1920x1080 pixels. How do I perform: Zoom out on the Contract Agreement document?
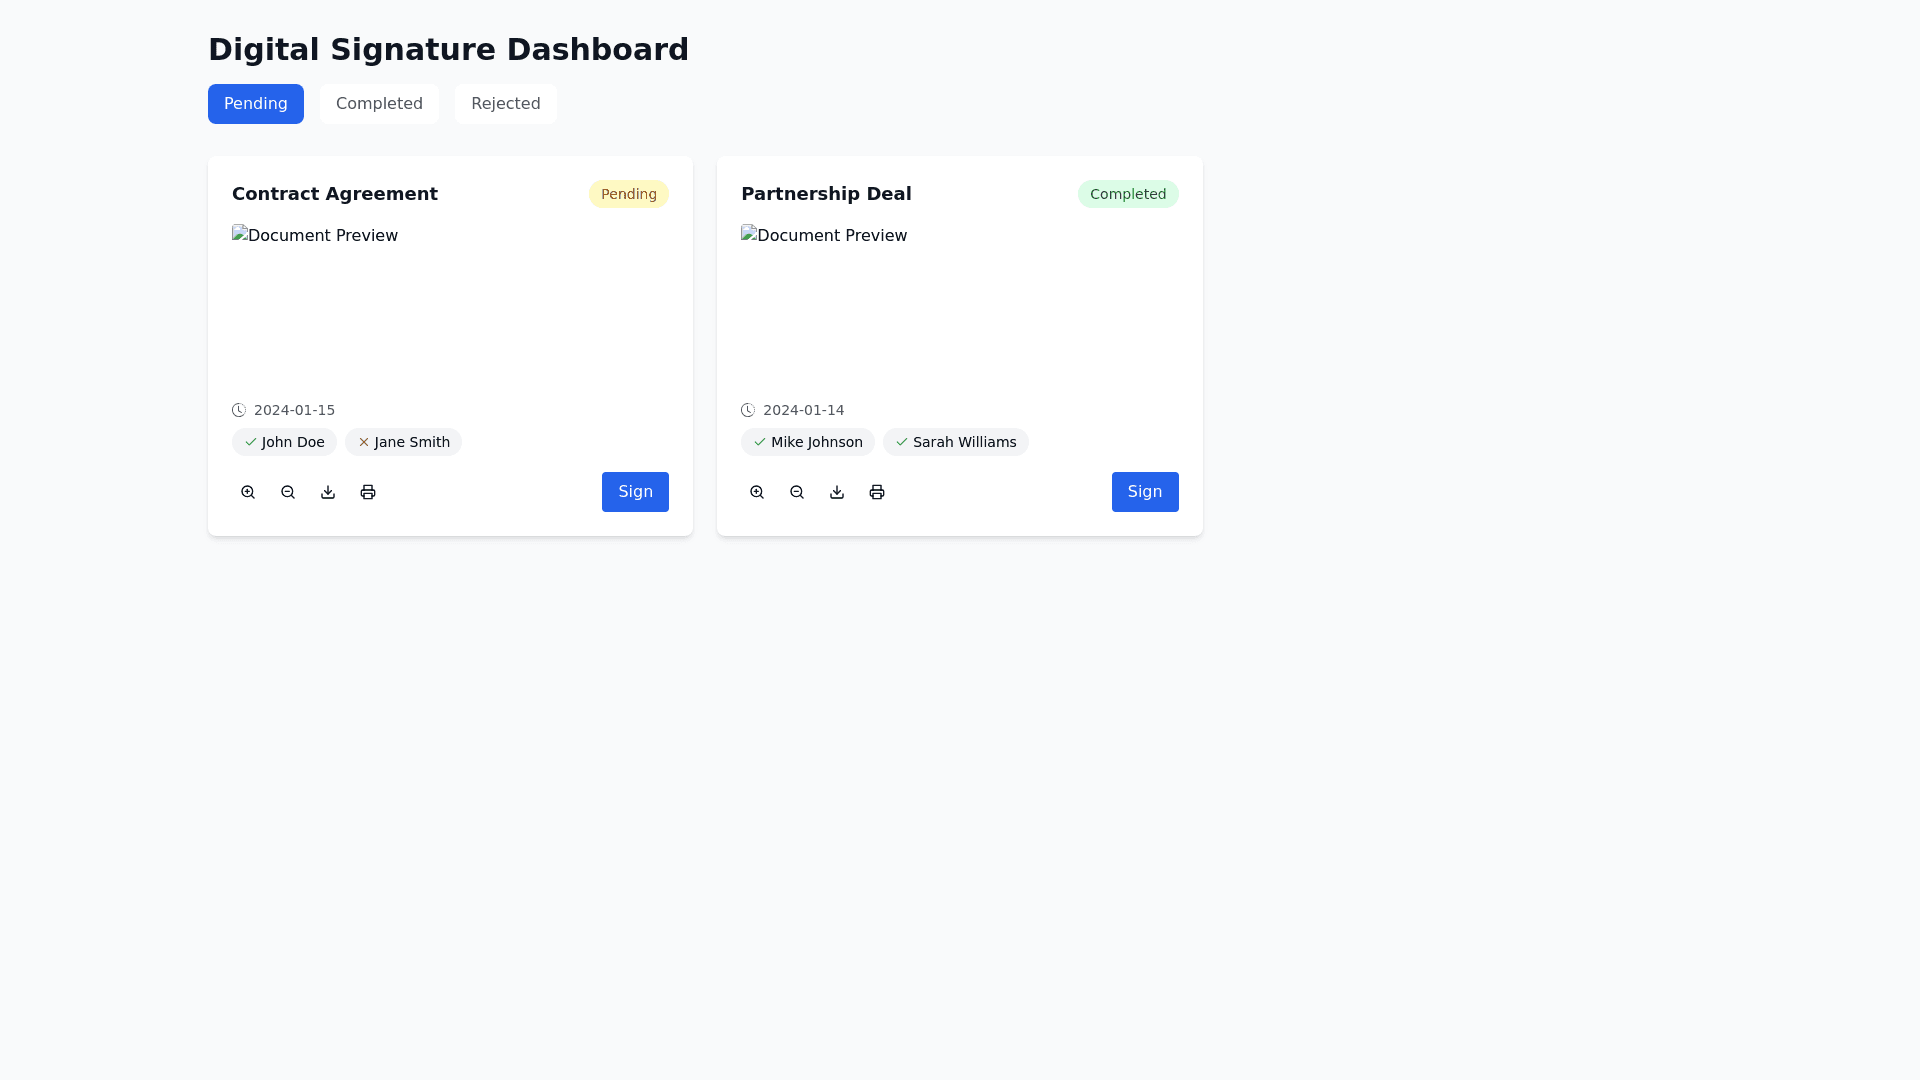tap(288, 492)
